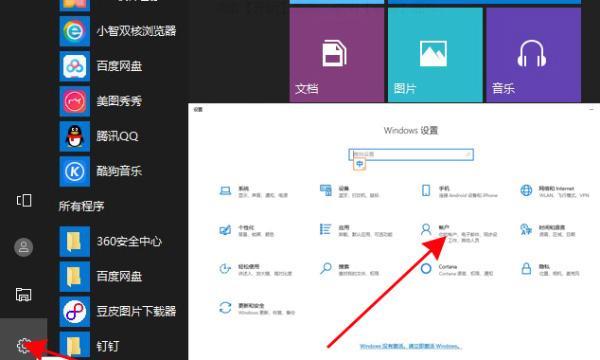Open Cortana settings category

pos(457,269)
